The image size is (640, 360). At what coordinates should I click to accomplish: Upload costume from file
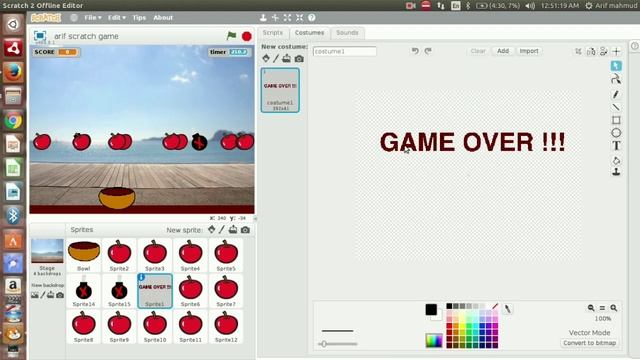coord(287,58)
